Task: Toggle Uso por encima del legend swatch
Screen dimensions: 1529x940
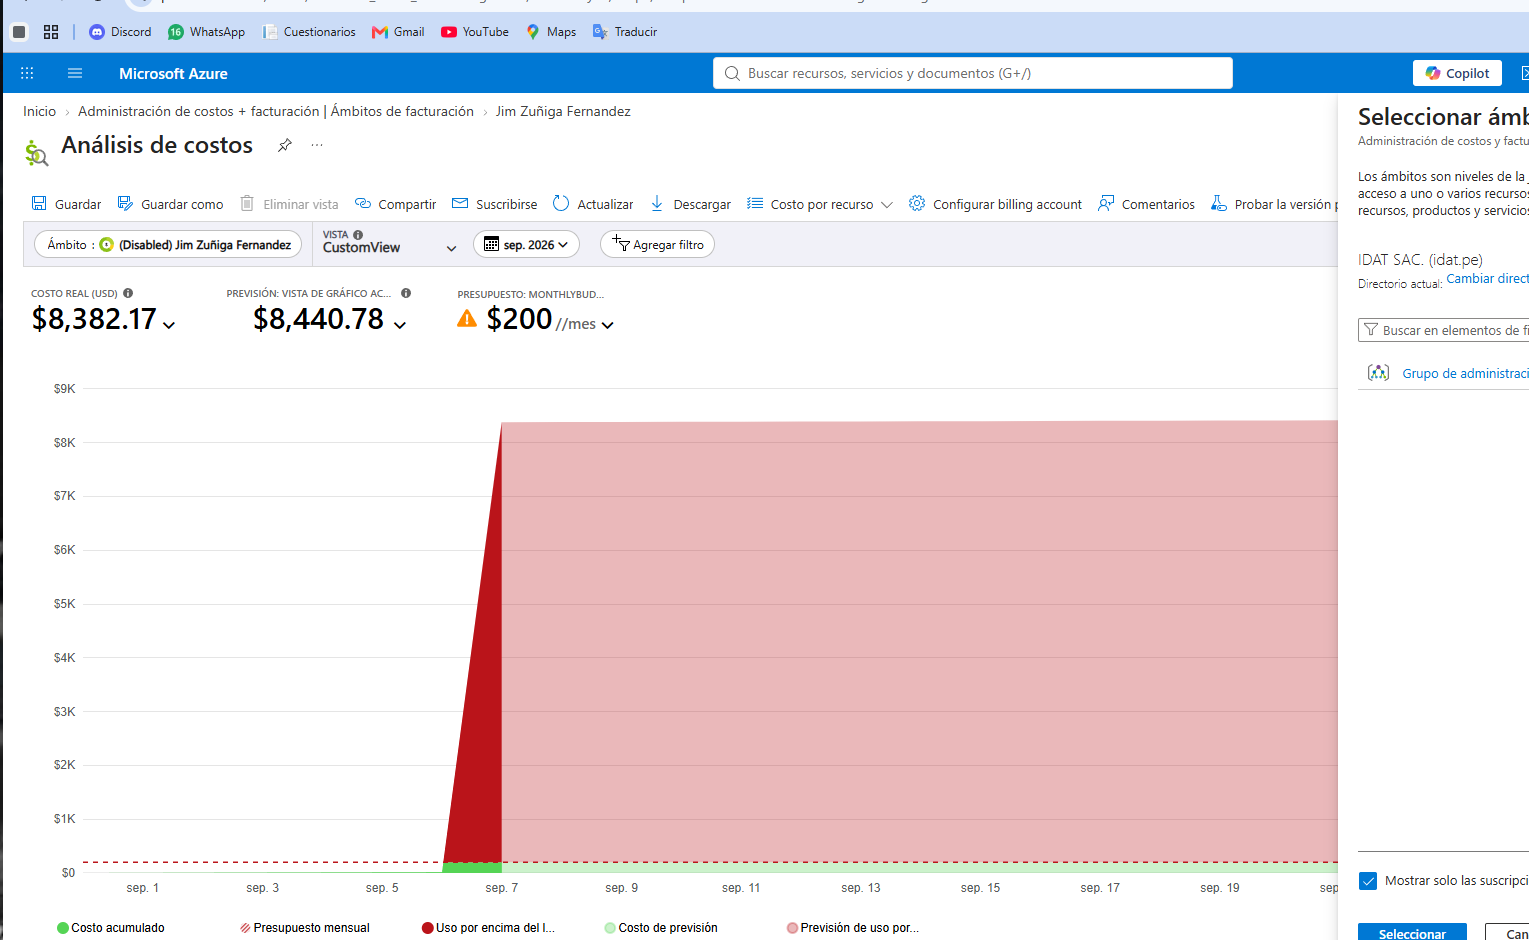Action: coord(427,928)
